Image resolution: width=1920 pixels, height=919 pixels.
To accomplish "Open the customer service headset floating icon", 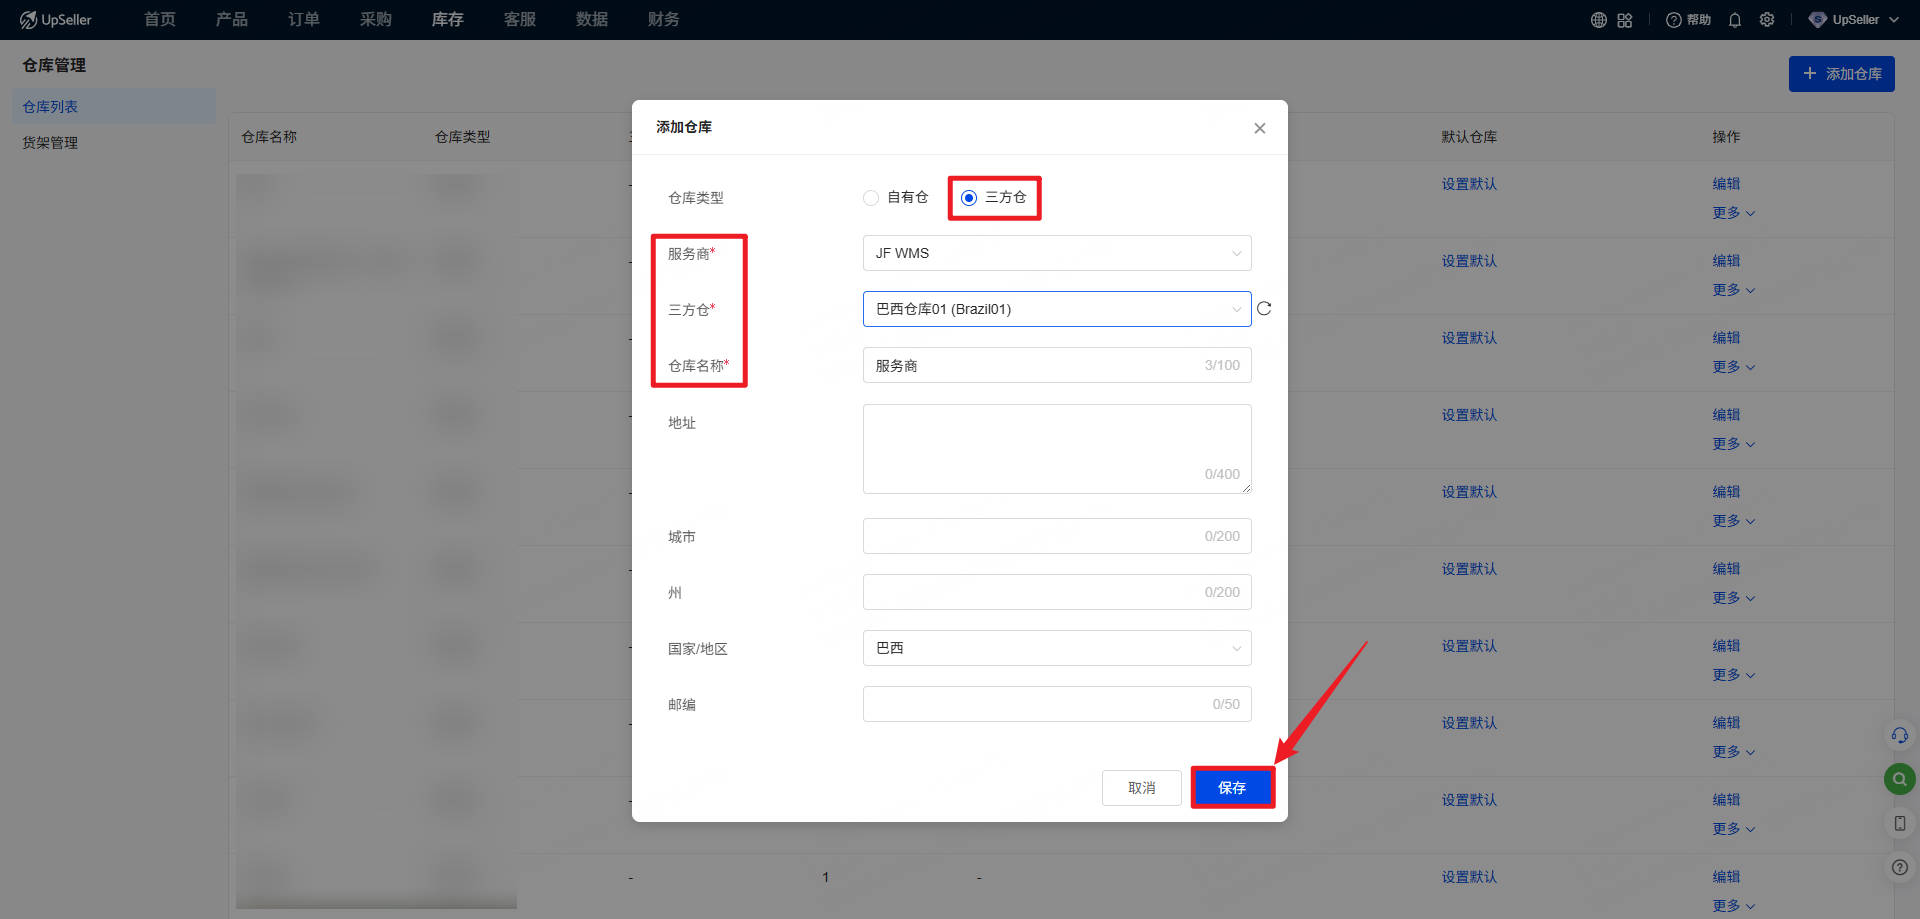I will click(1899, 736).
